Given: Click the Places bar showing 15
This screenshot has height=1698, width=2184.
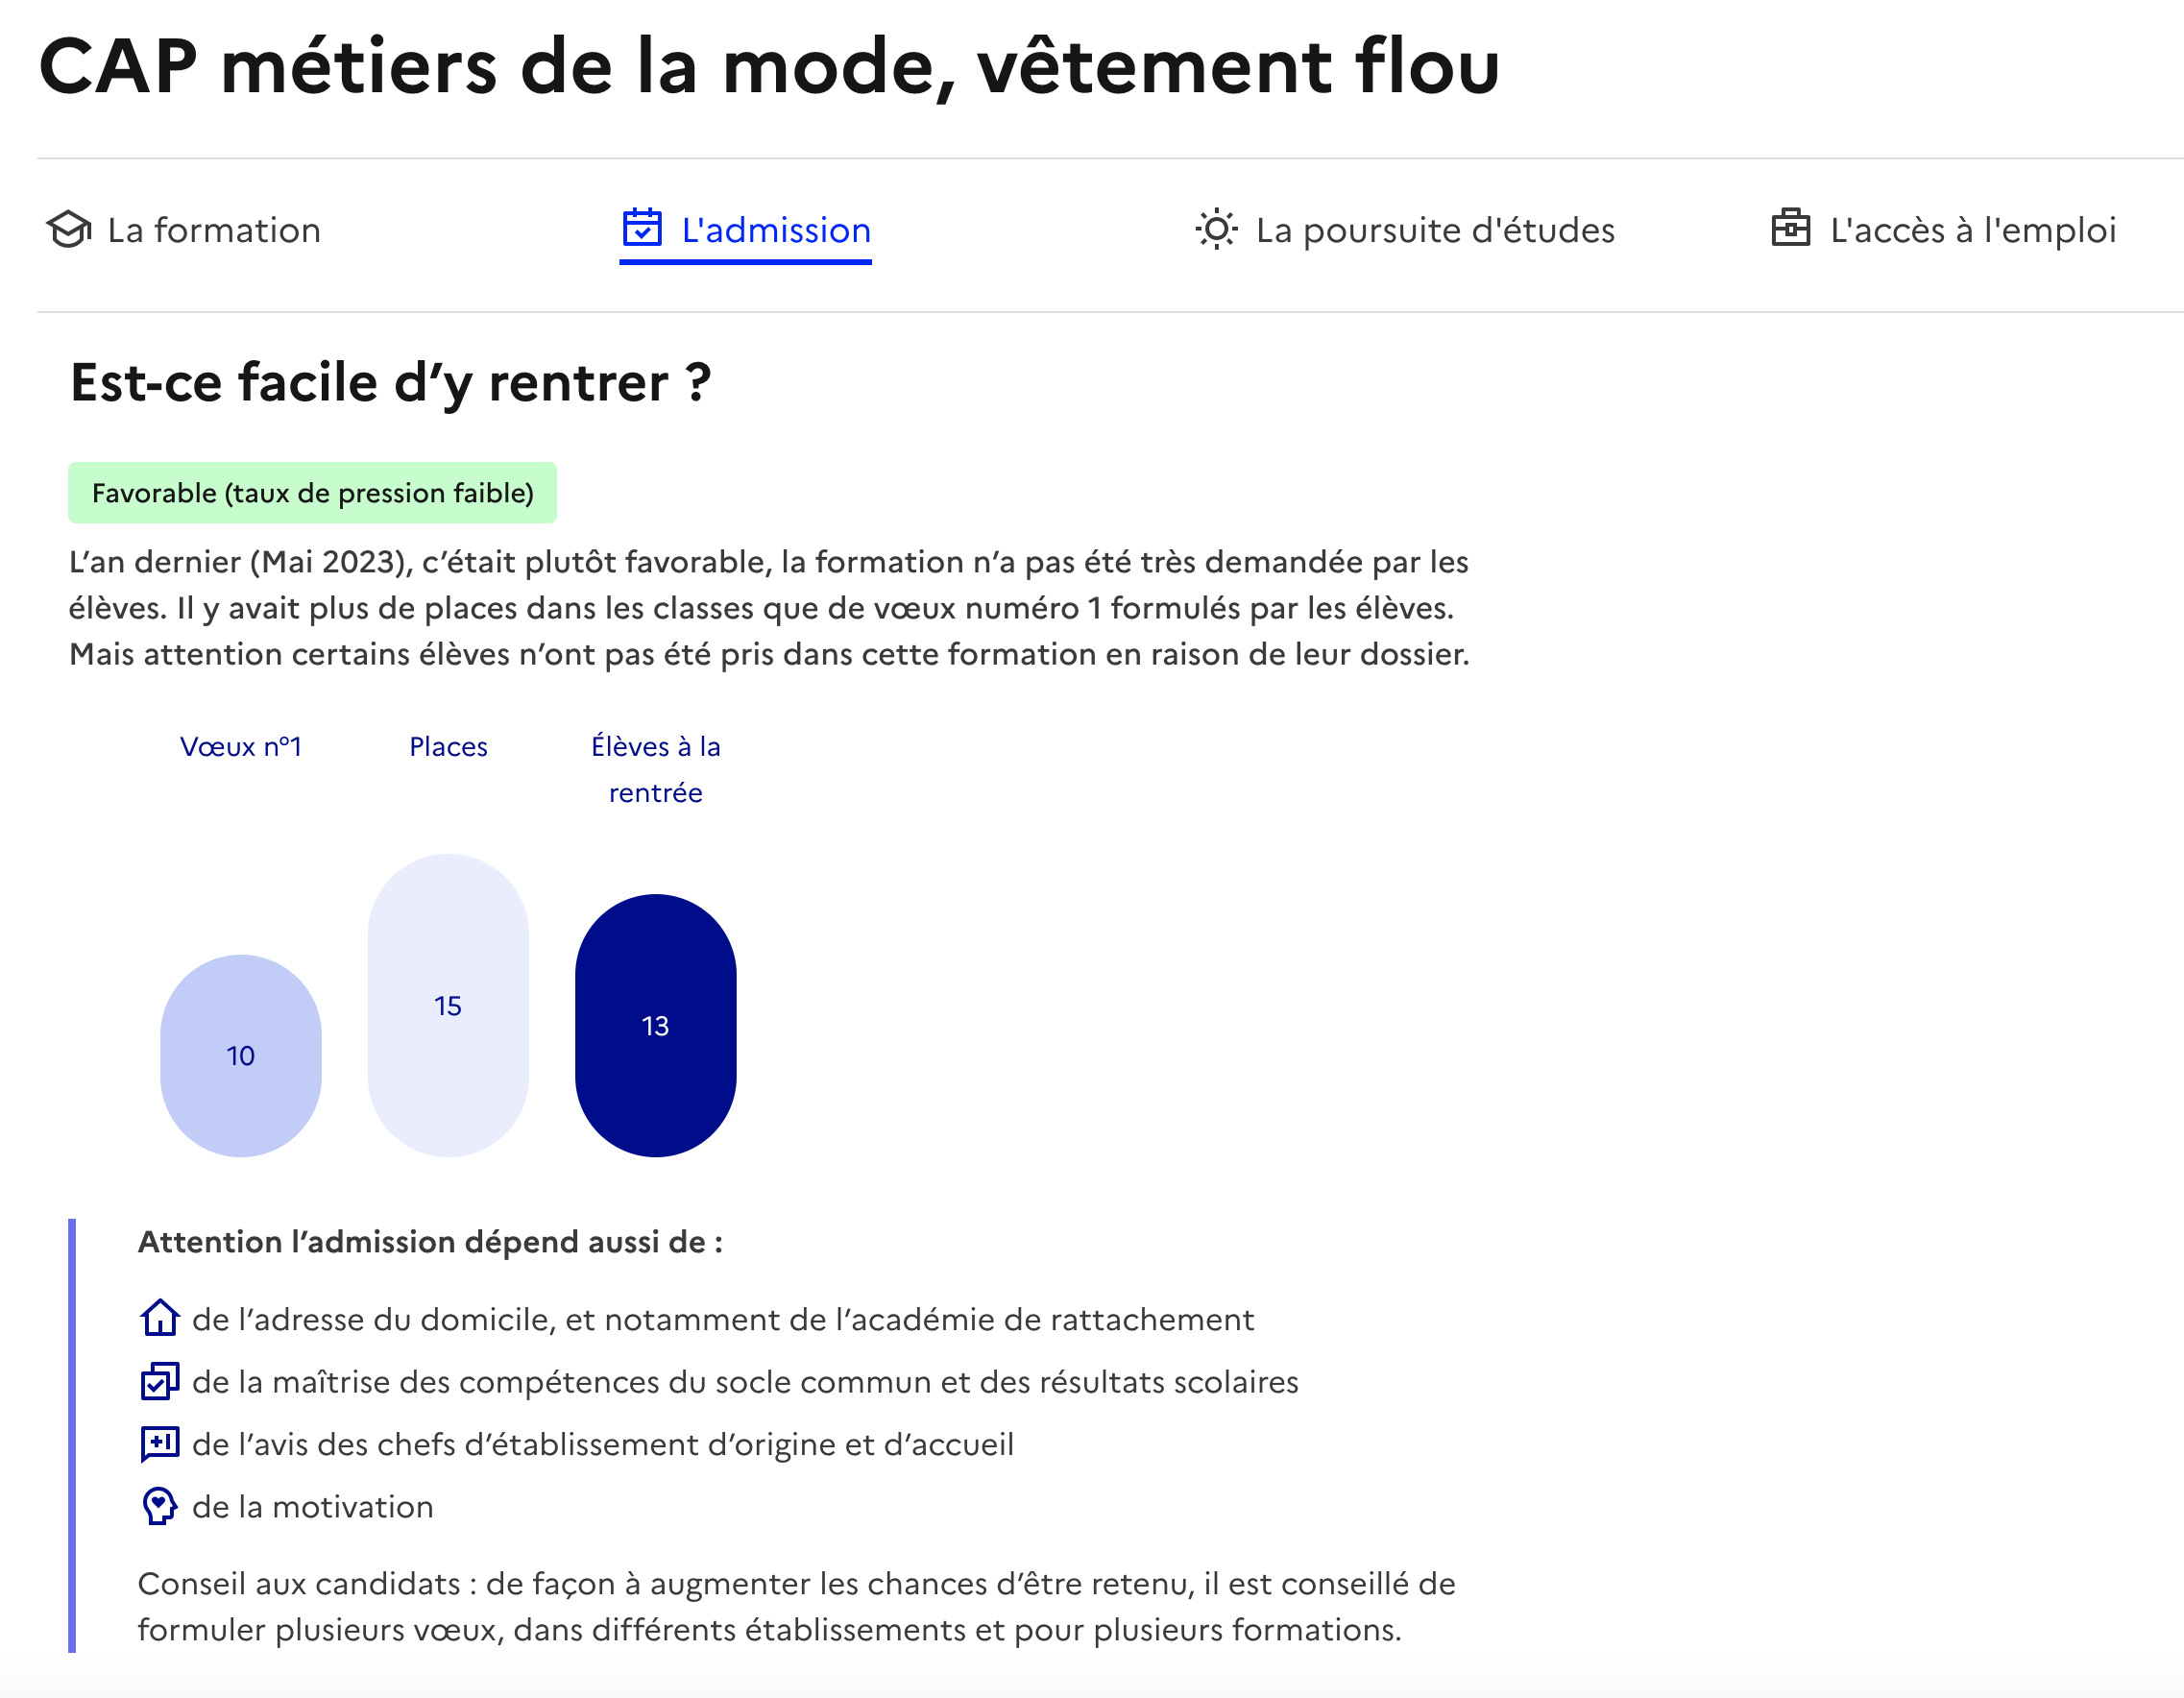Looking at the screenshot, I should (448, 1006).
